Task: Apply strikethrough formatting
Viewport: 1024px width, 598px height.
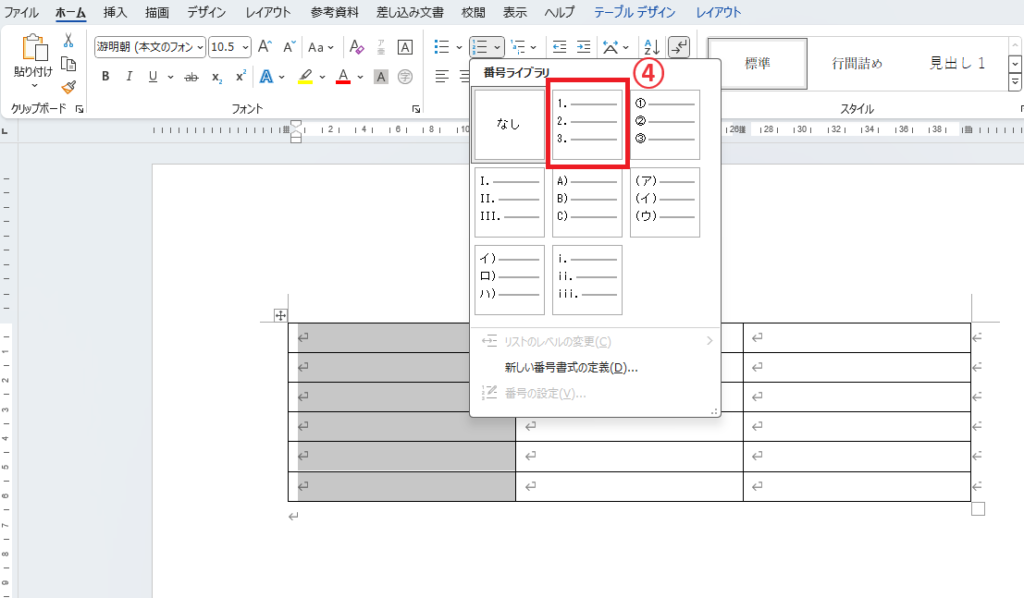Action: 179,77
